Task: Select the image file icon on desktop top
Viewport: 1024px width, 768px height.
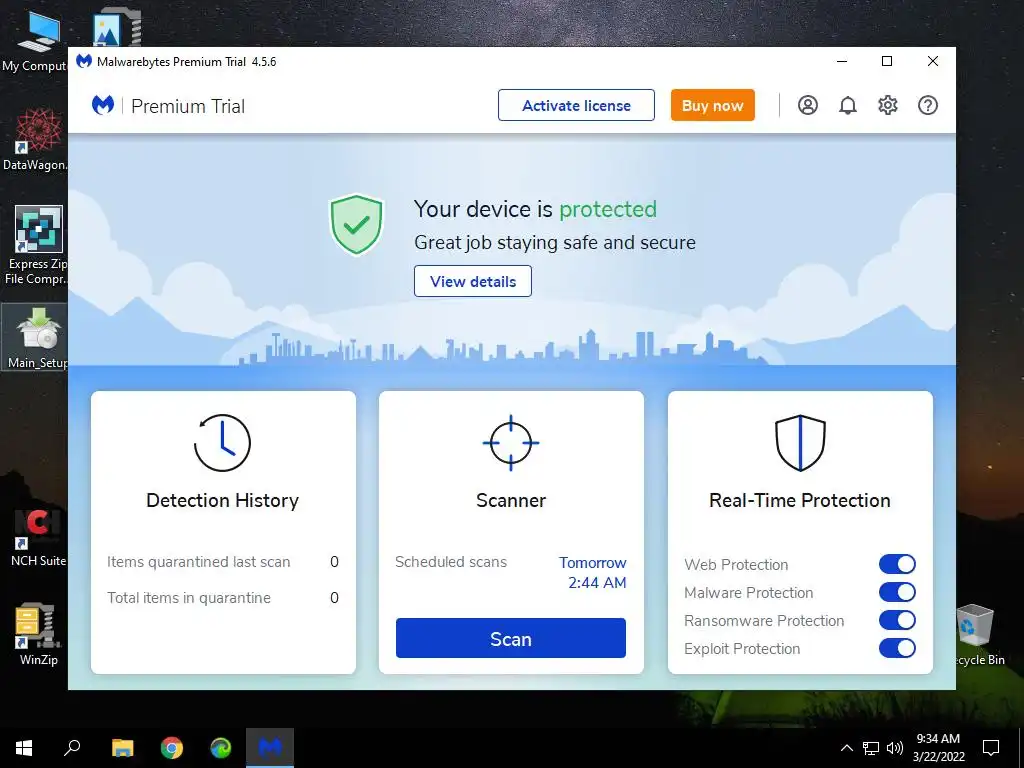Action: (116, 27)
